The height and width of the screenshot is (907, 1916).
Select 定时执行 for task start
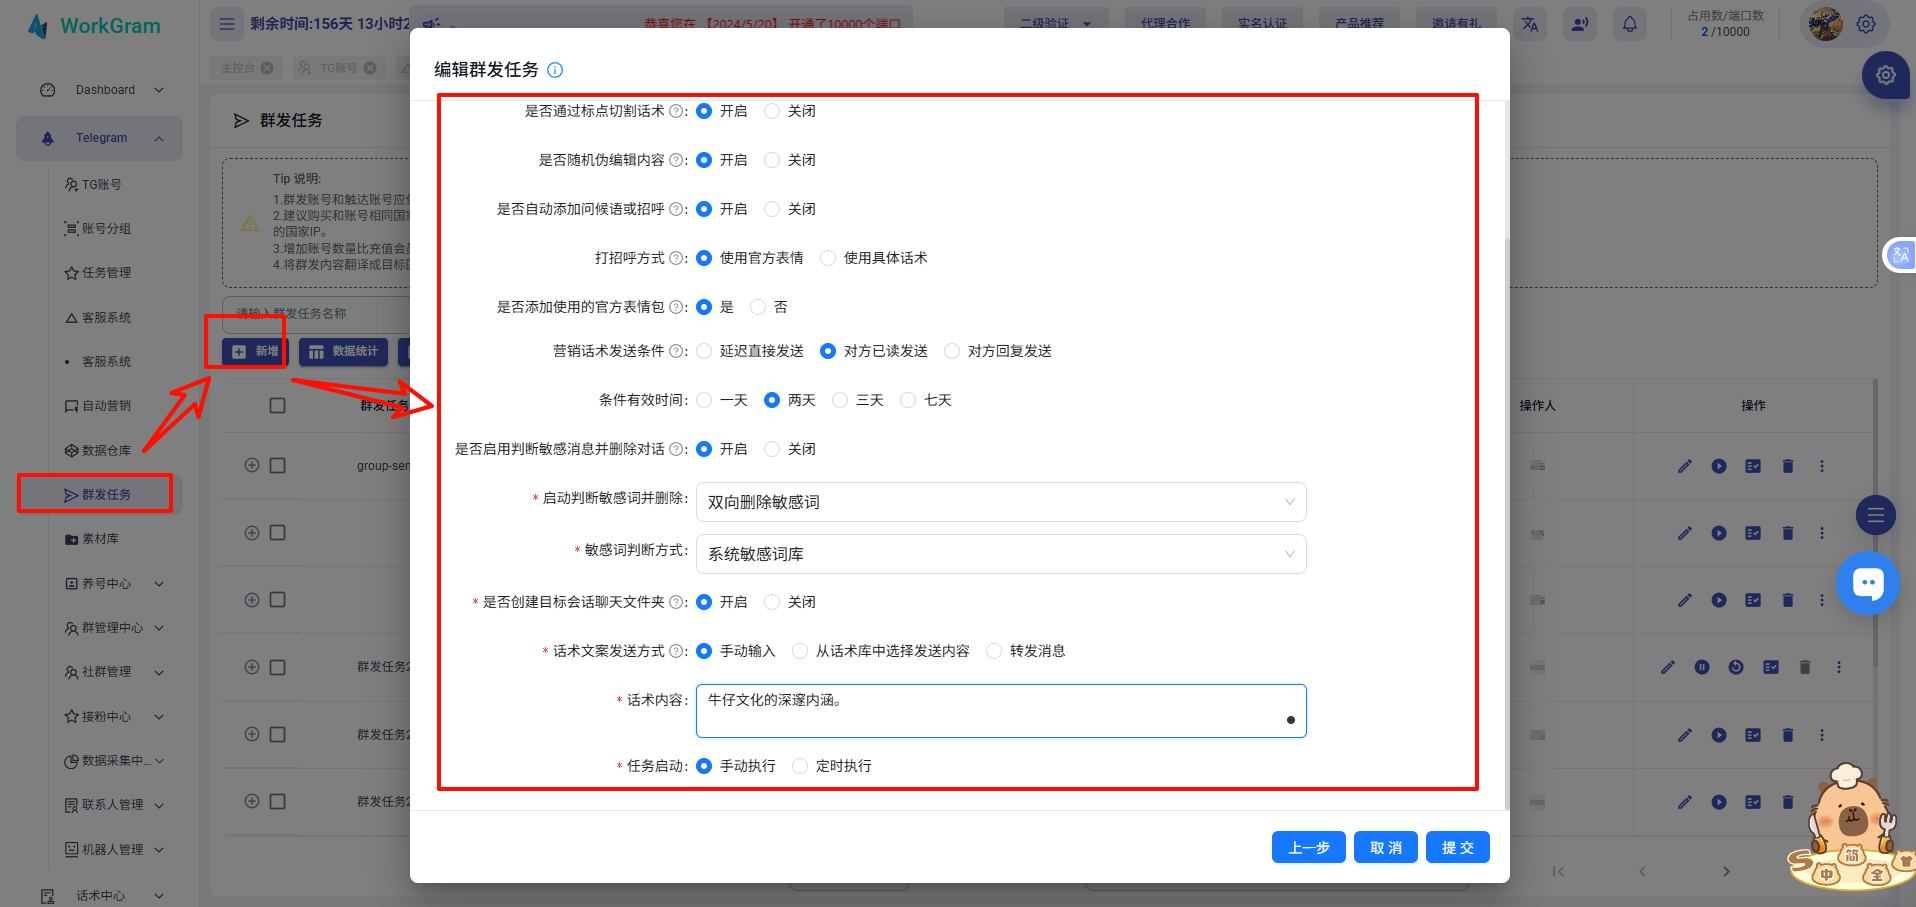pyautogui.click(x=800, y=766)
